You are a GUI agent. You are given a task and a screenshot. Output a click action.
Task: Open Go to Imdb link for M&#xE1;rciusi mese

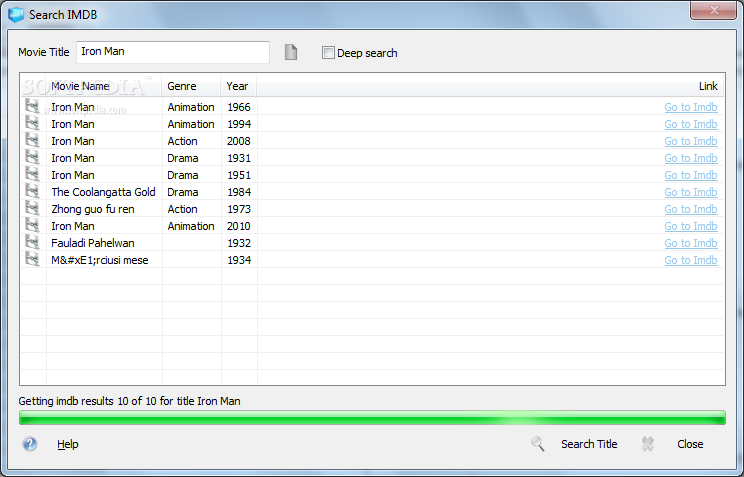click(691, 261)
